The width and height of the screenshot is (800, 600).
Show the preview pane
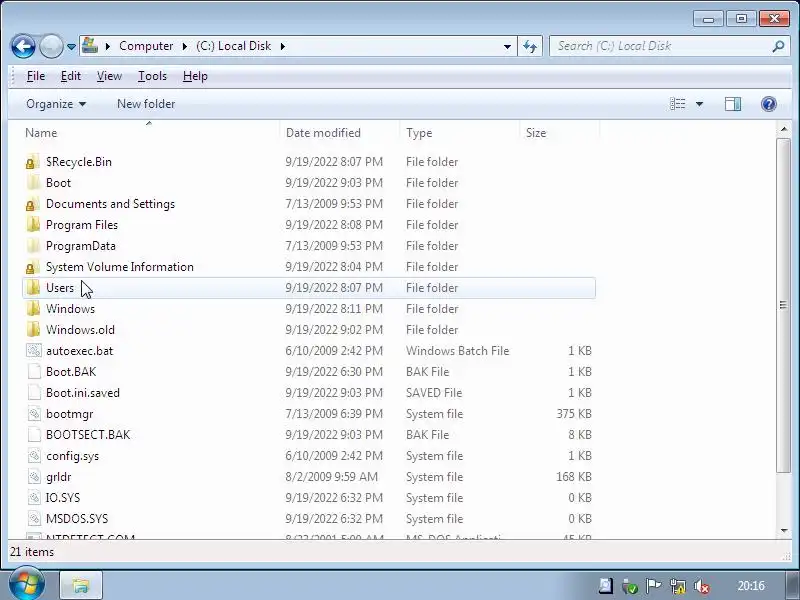pyautogui.click(x=733, y=104)
